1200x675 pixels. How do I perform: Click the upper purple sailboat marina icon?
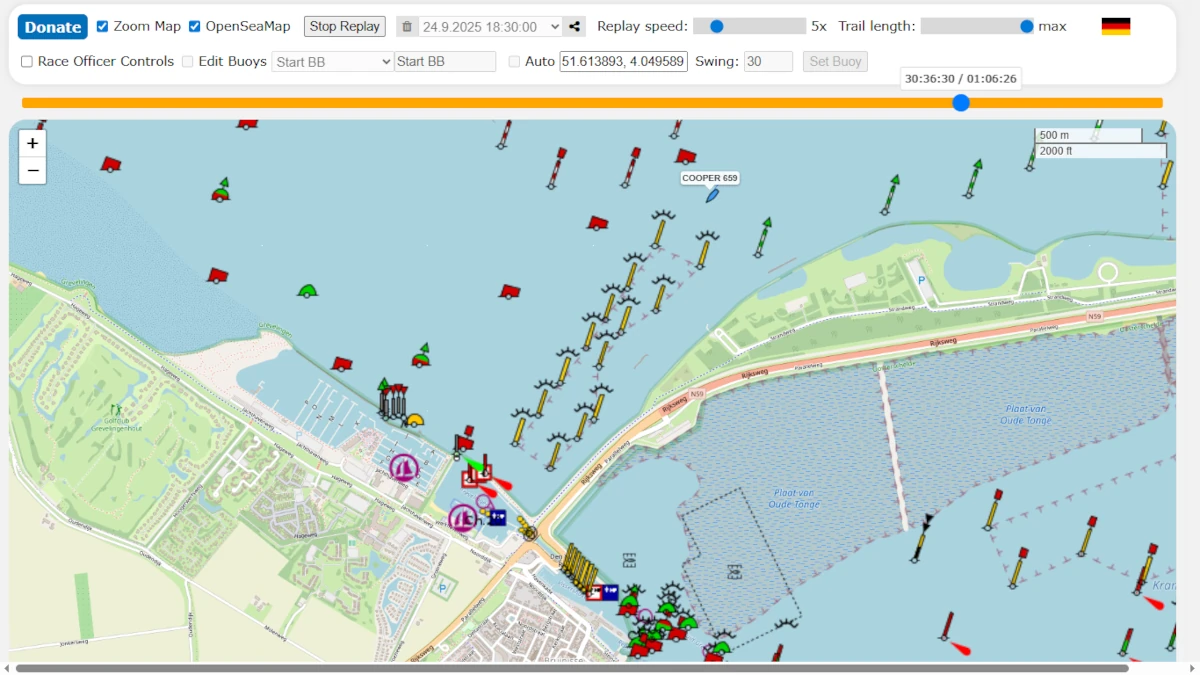coord(403,467)
